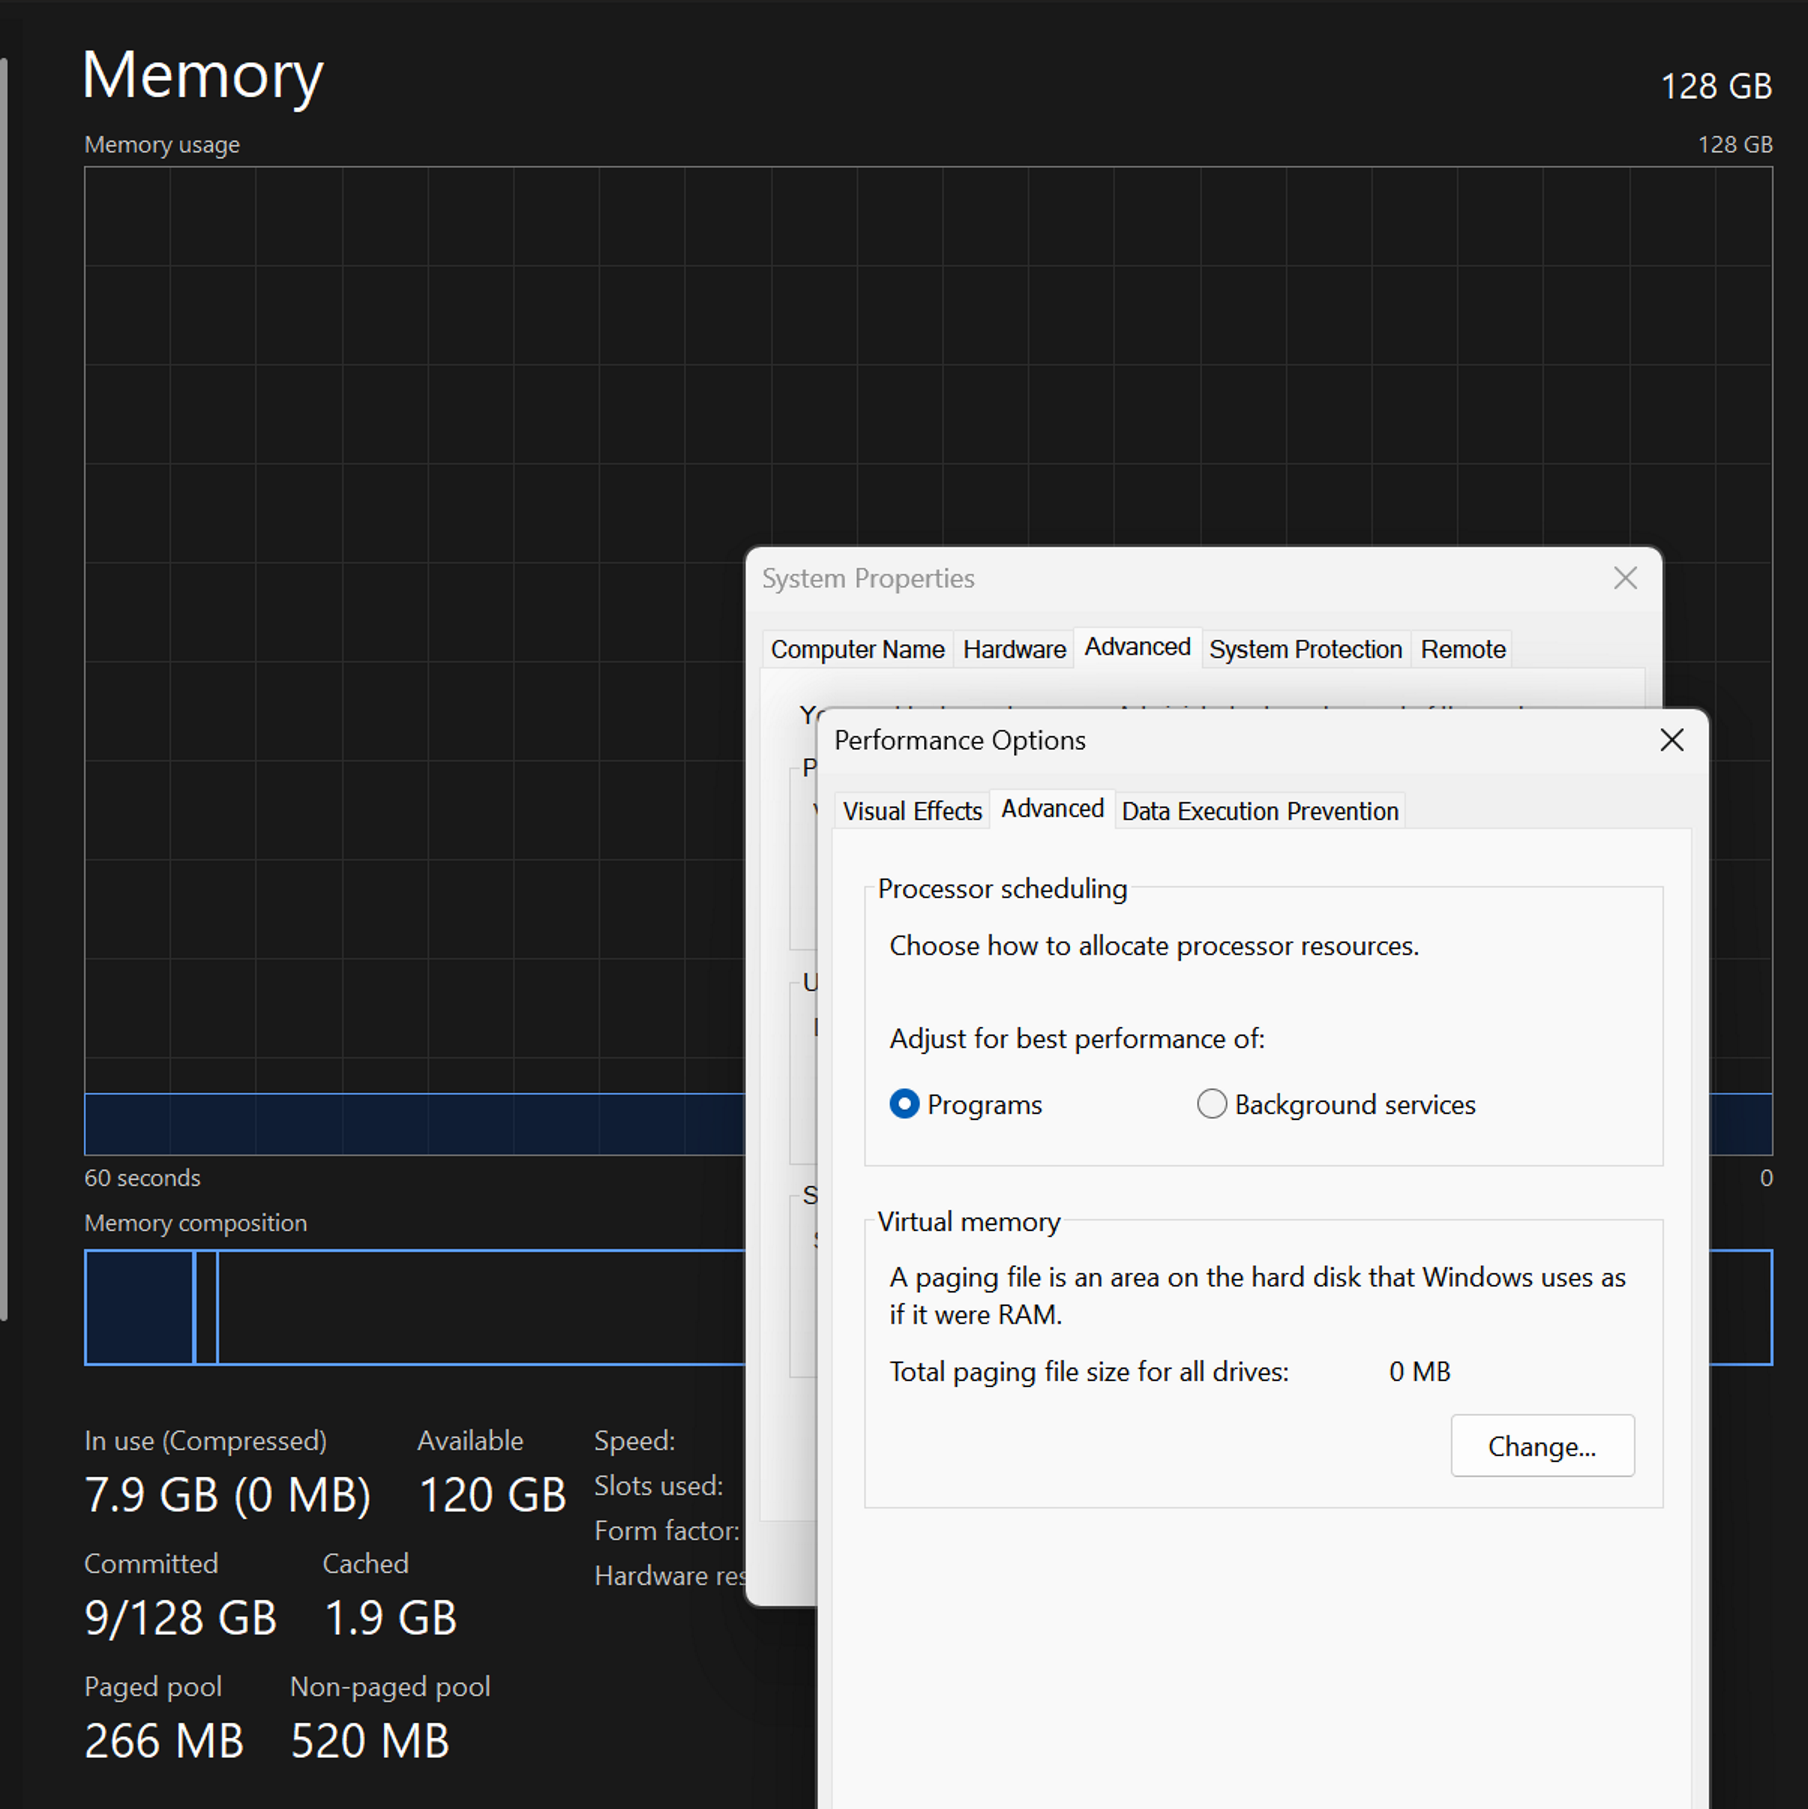Click the "Virtual memory" group label

969,1222
